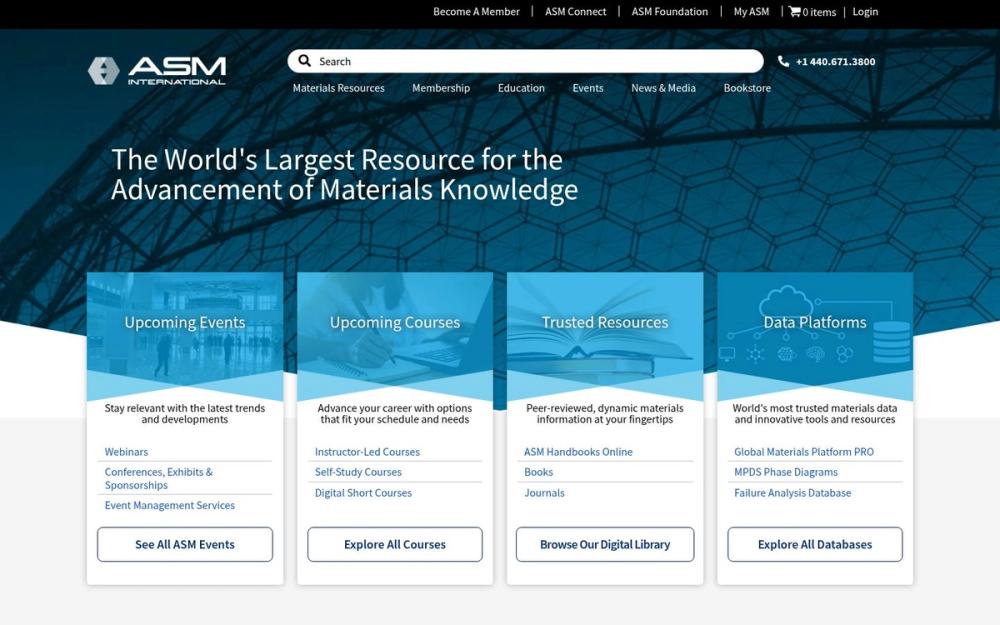Click the Trusted Resources card image
Viewport: 1000px width, 625px height.
(x=605, y=337)
